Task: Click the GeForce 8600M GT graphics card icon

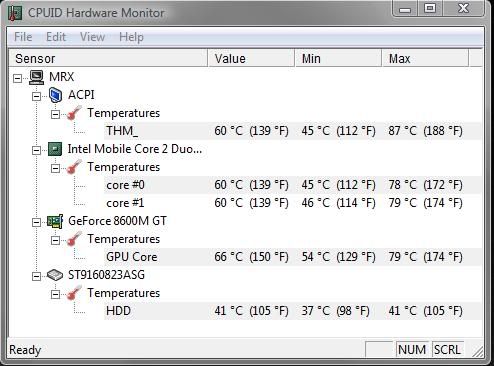Action: [x=55, y=221]
